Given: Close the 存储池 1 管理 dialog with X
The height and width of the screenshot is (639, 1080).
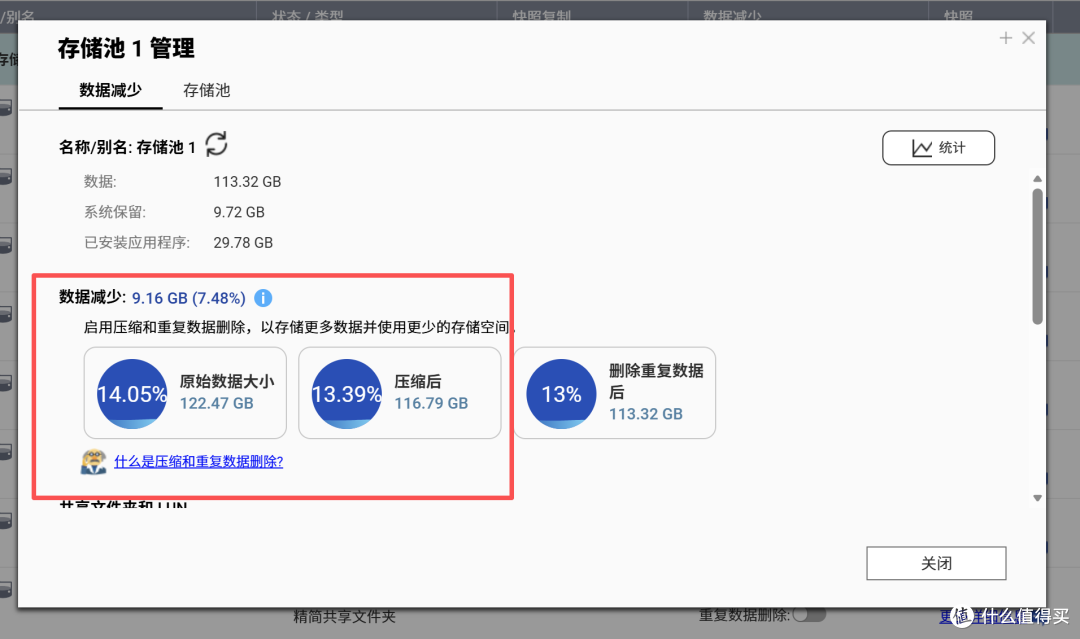Looking at the screenshot, I should (x=1028, y=38).
